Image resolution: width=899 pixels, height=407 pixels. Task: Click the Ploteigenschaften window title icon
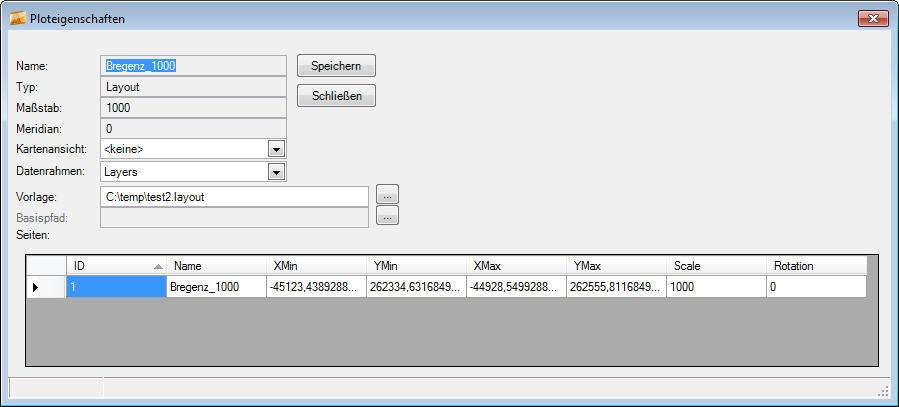(18, 19)
